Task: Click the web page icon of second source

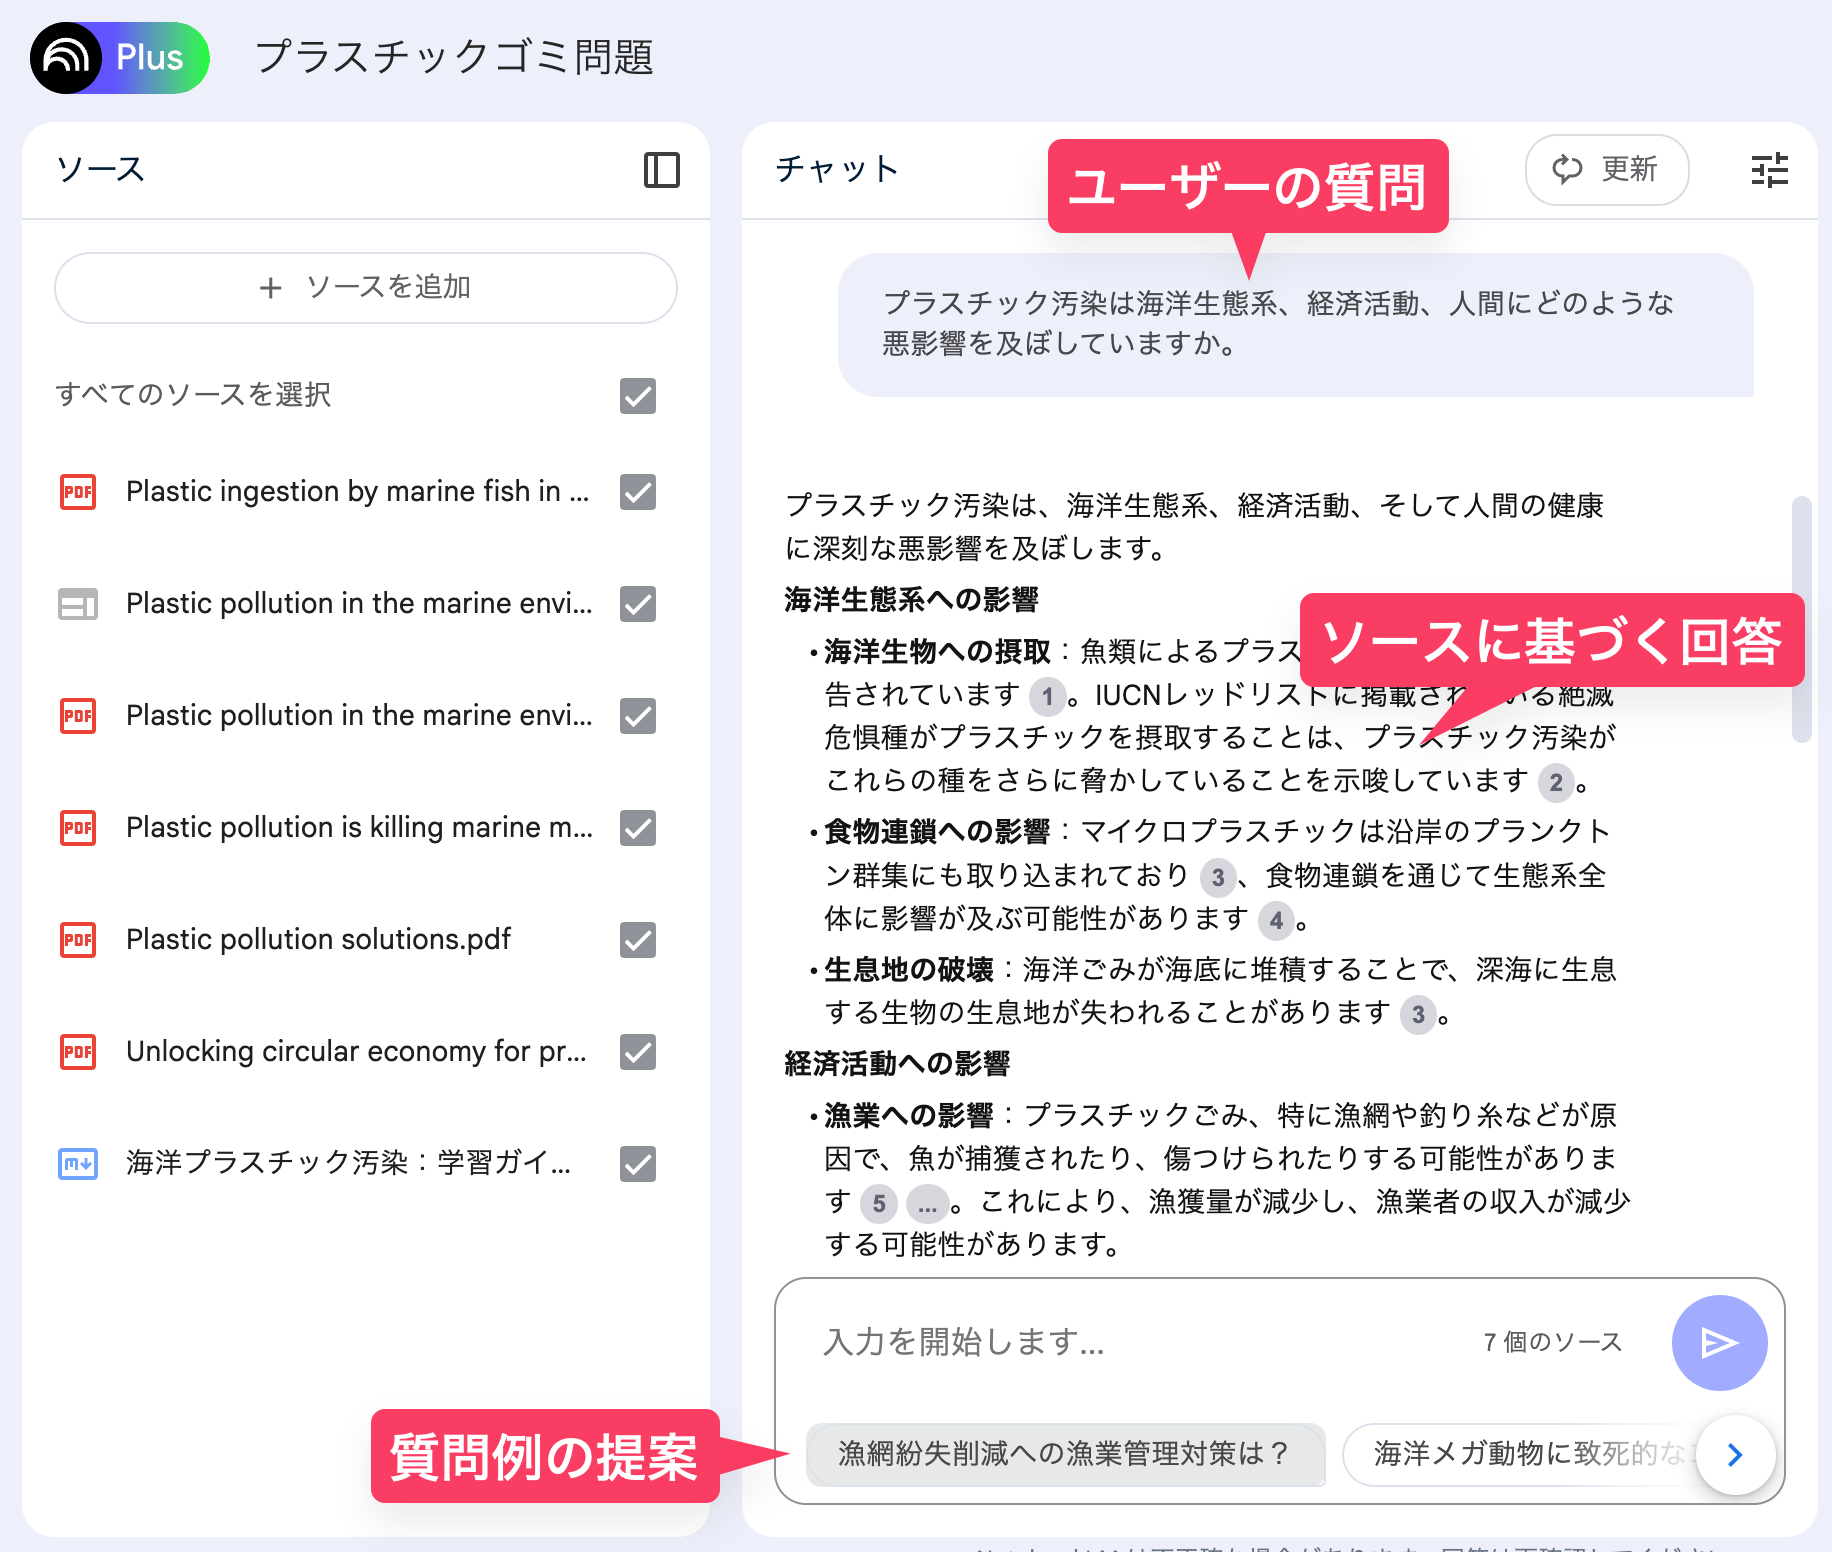Action: 78,604
